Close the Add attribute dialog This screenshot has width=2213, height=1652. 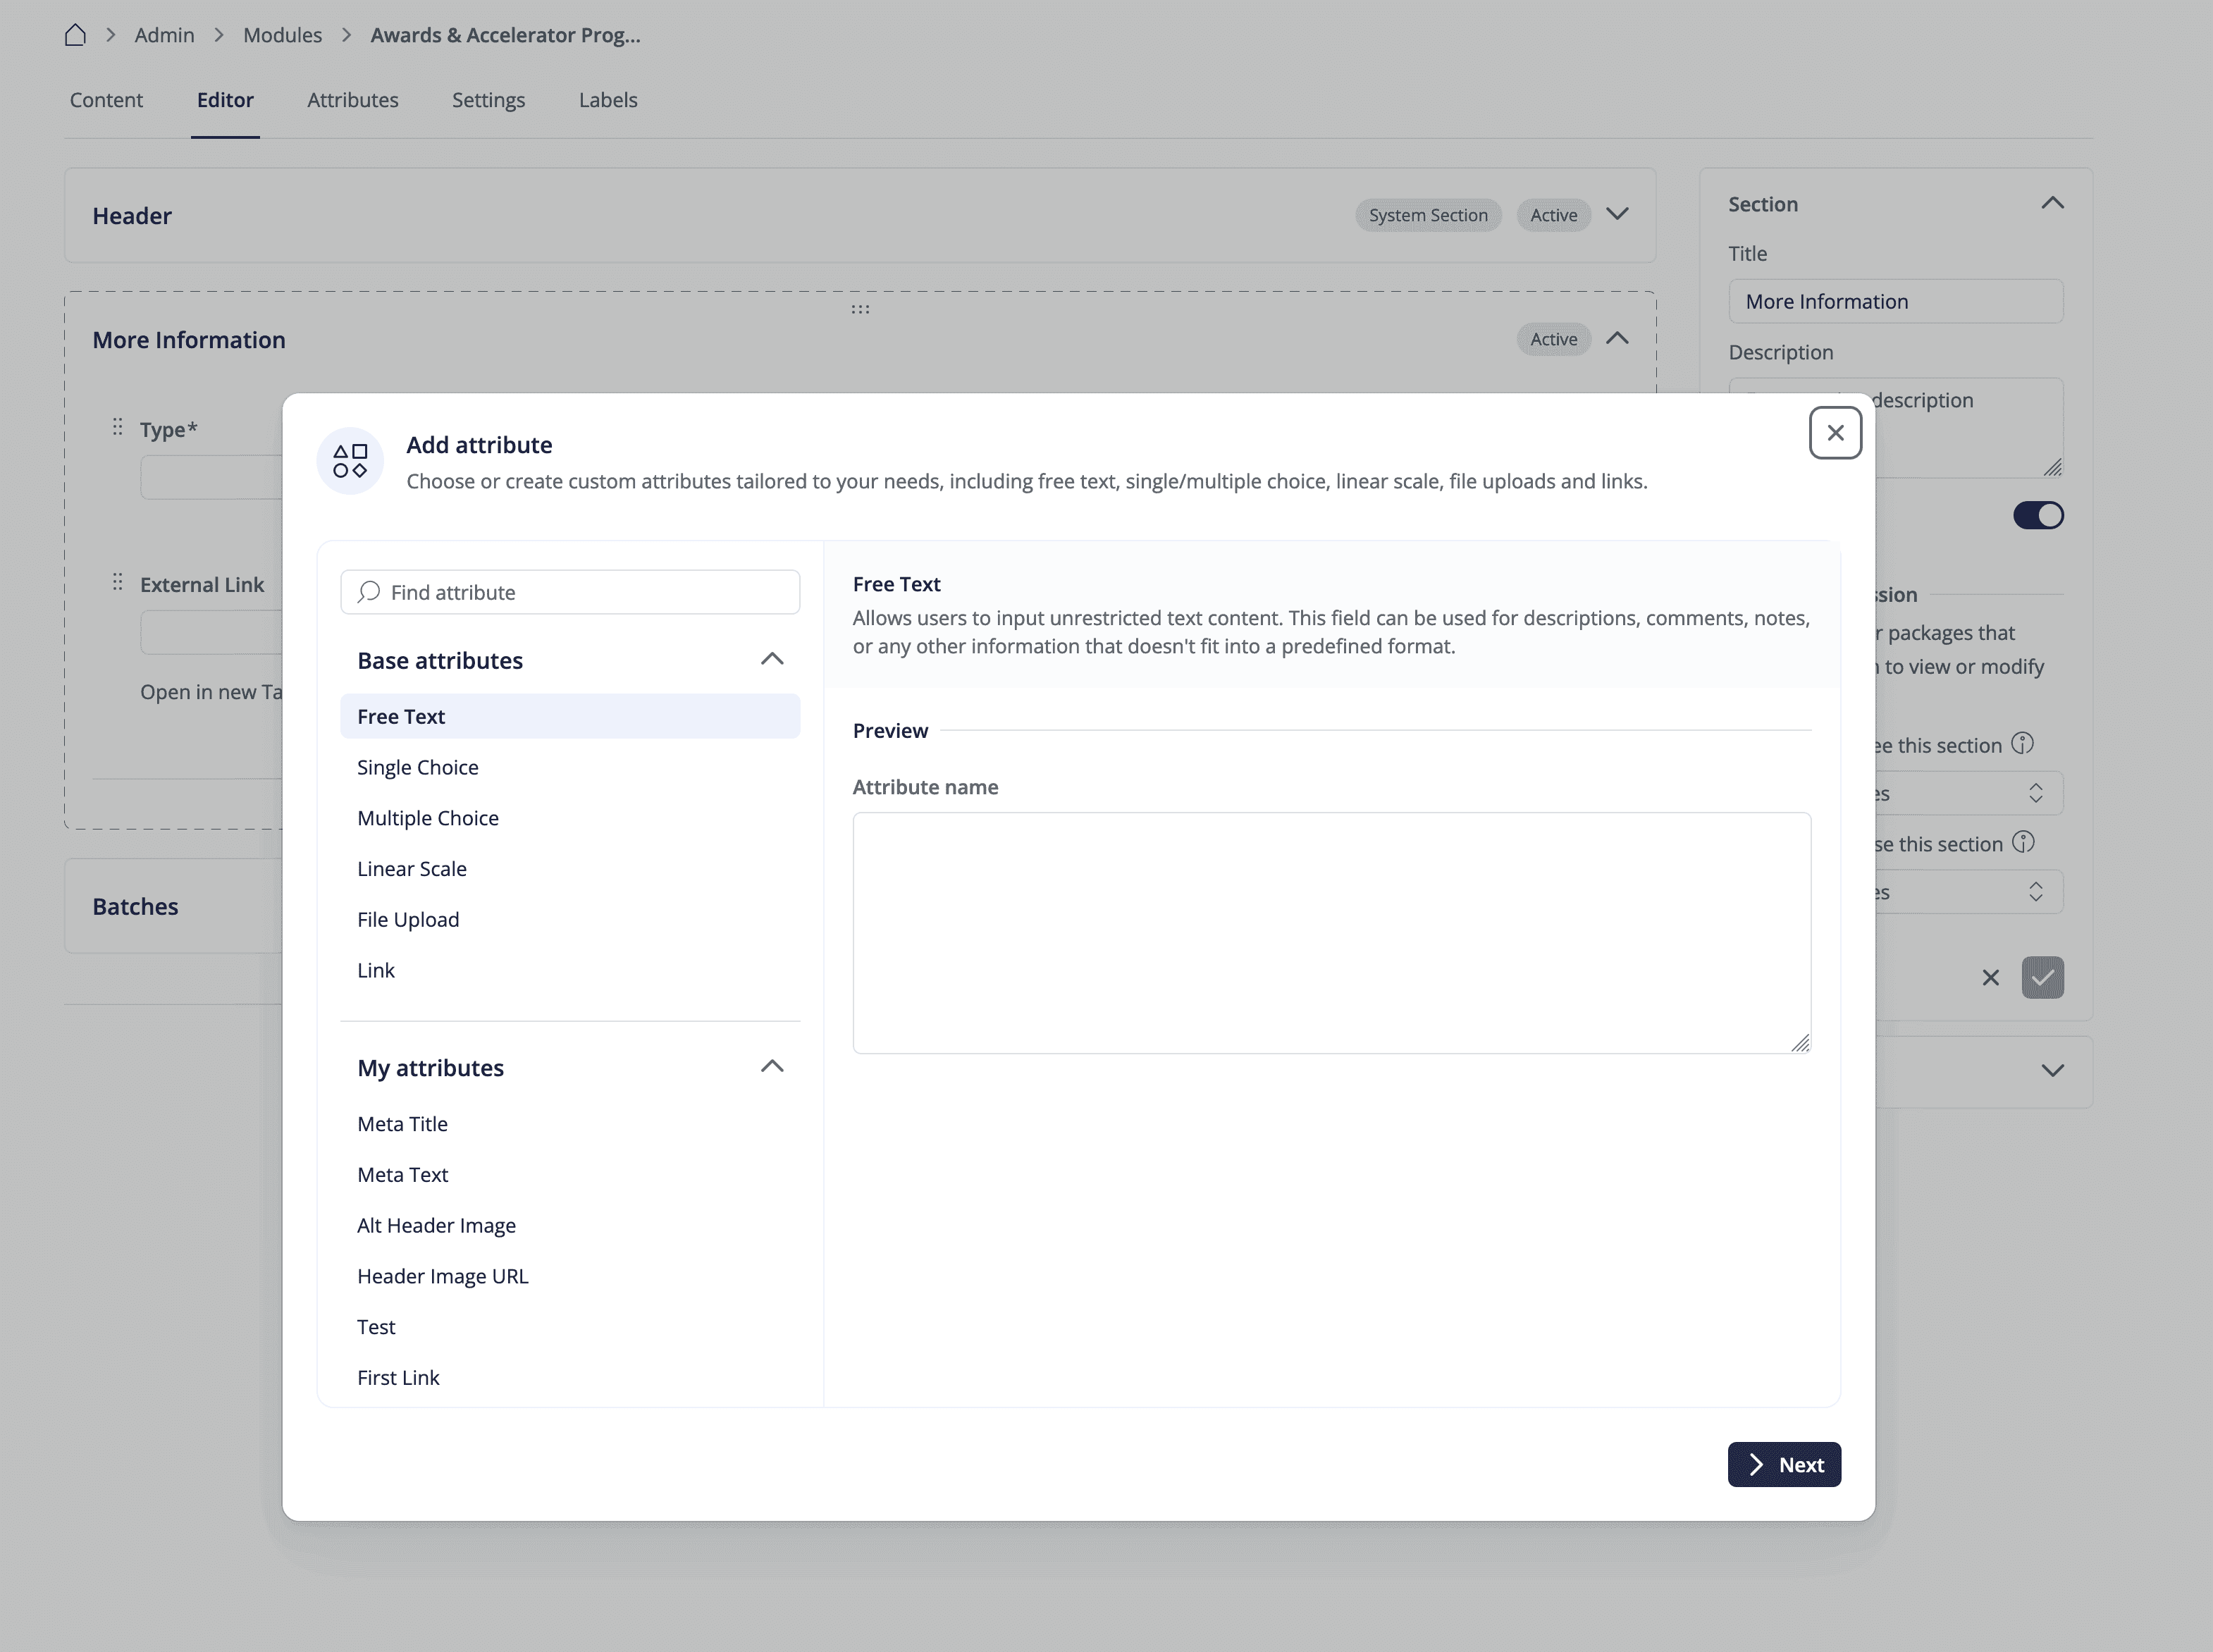(1835, 433)
